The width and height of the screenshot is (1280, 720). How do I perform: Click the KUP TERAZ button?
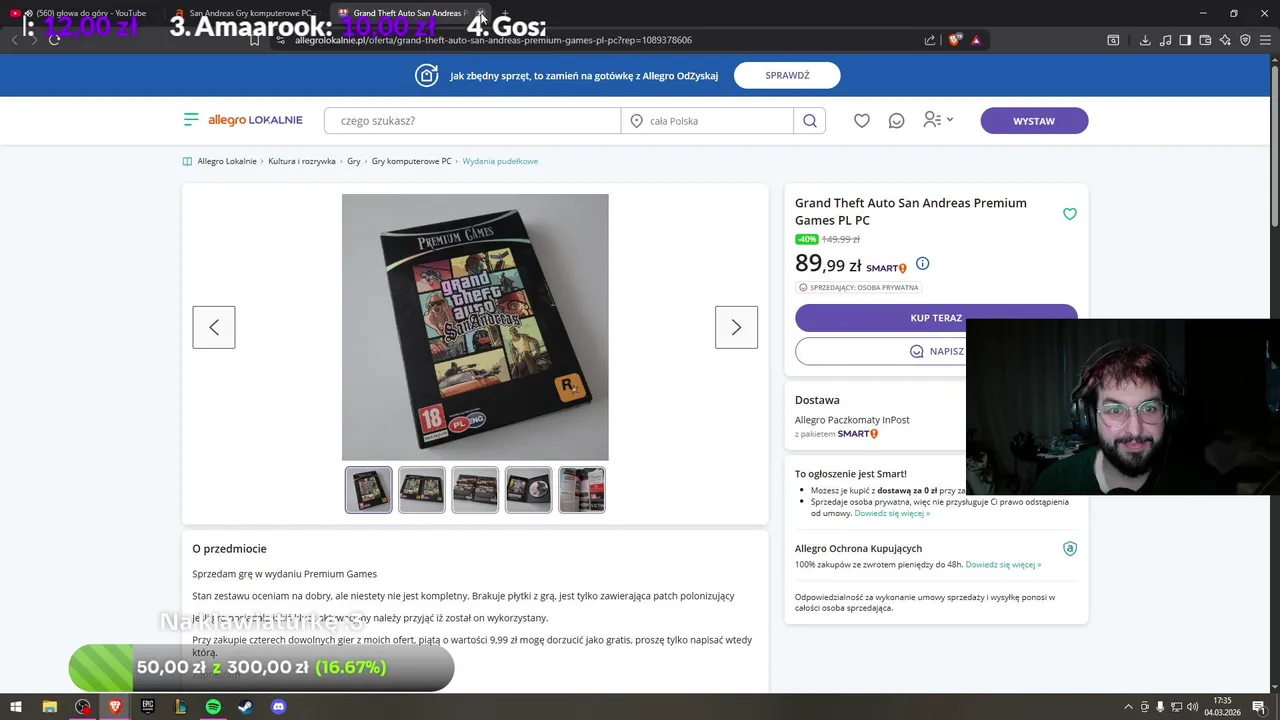click(936, 318)
